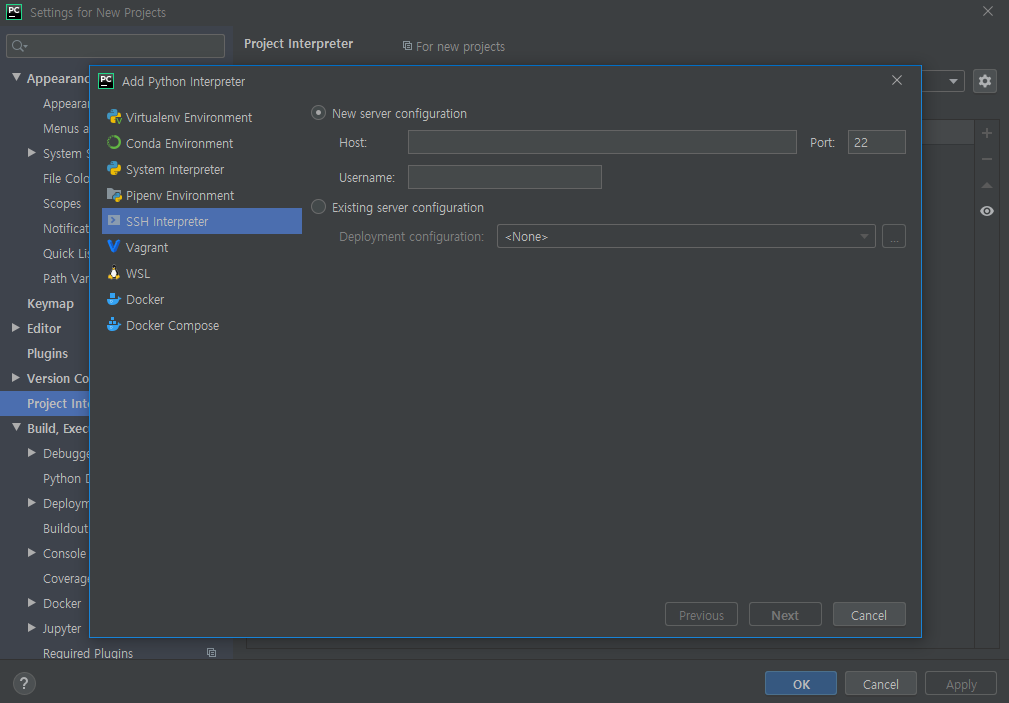The height and width of the screenshot is (703, 1009).
Task: Close the Add Python Interpreter dialog
Action: pos(896,80)
